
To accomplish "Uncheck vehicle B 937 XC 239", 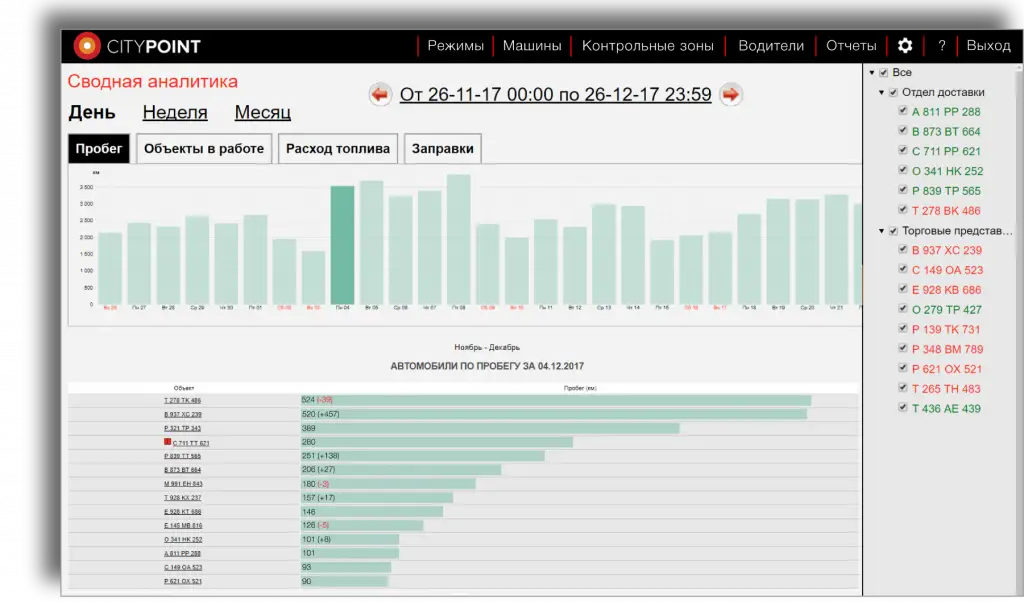I will tap(903, 250).
